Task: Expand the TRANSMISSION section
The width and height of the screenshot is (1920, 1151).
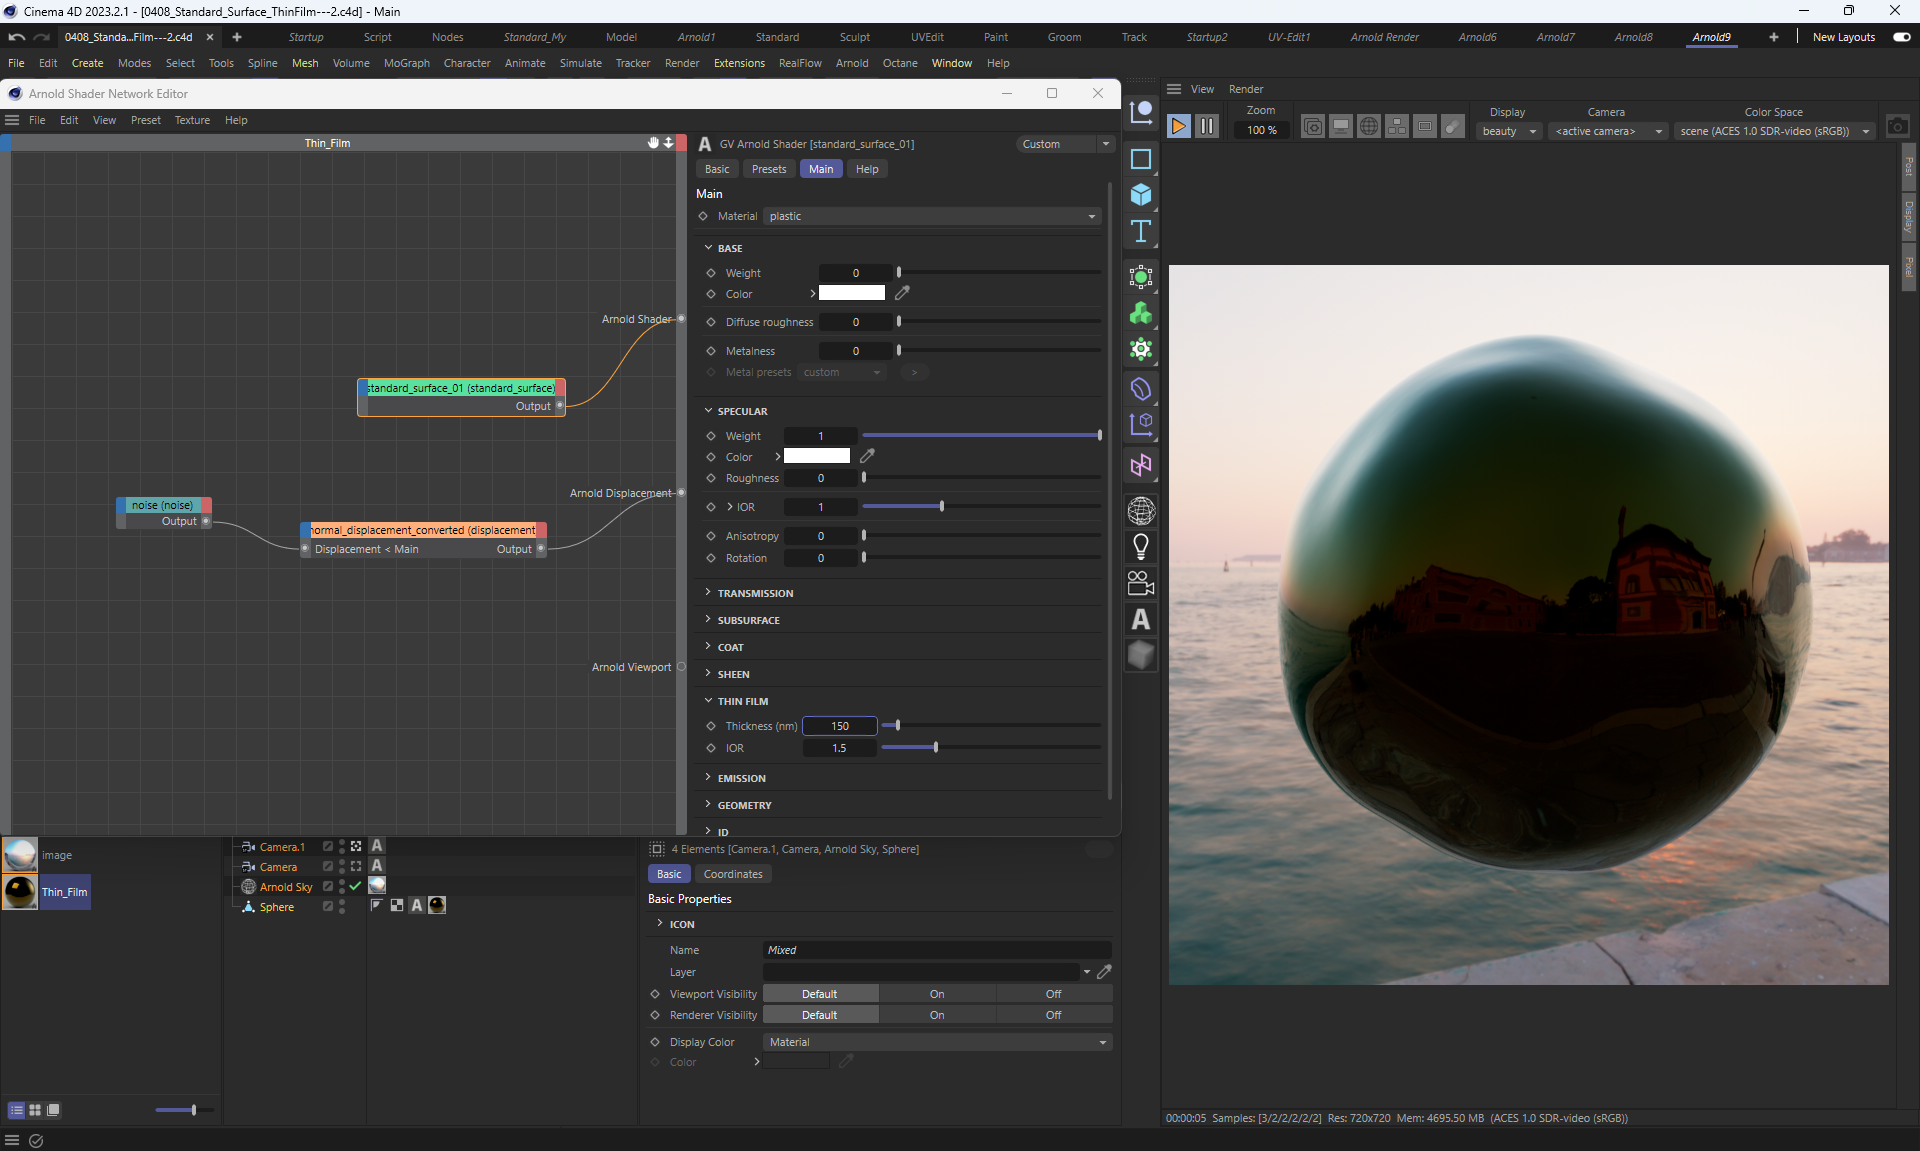Action: (x=755, y=593)
